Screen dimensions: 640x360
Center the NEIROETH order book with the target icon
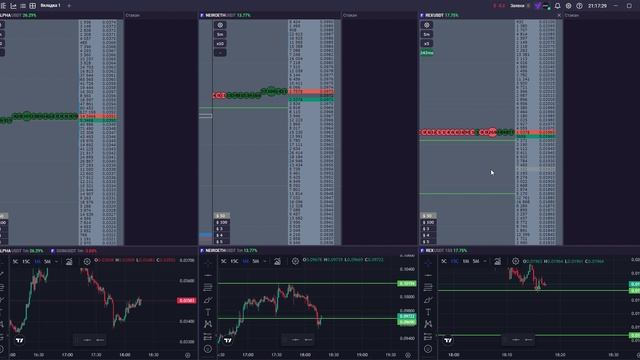pos(220,25)
